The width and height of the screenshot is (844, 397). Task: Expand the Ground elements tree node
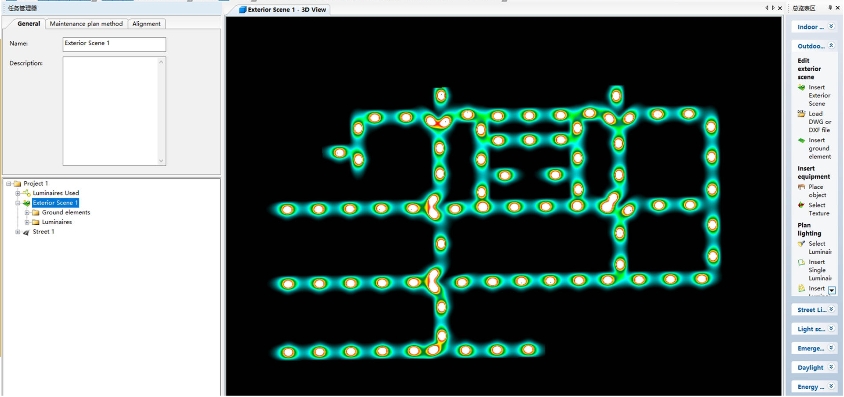click(x=27, y=212)
